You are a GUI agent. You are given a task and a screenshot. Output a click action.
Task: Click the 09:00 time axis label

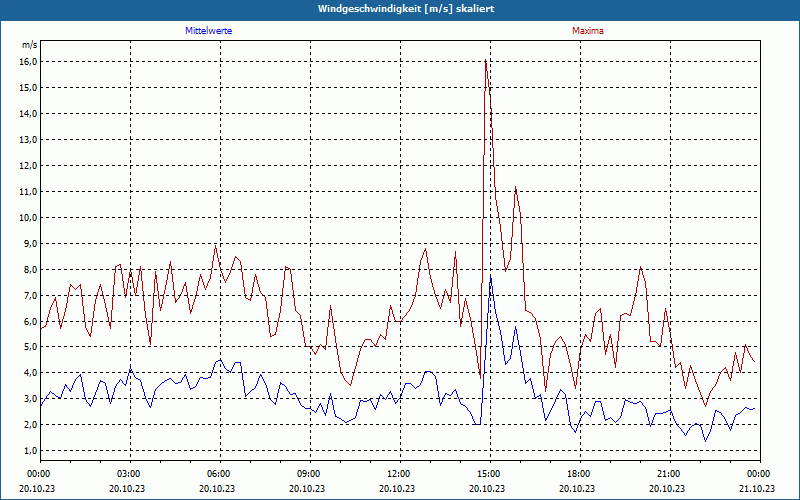(x=310, y=474)
